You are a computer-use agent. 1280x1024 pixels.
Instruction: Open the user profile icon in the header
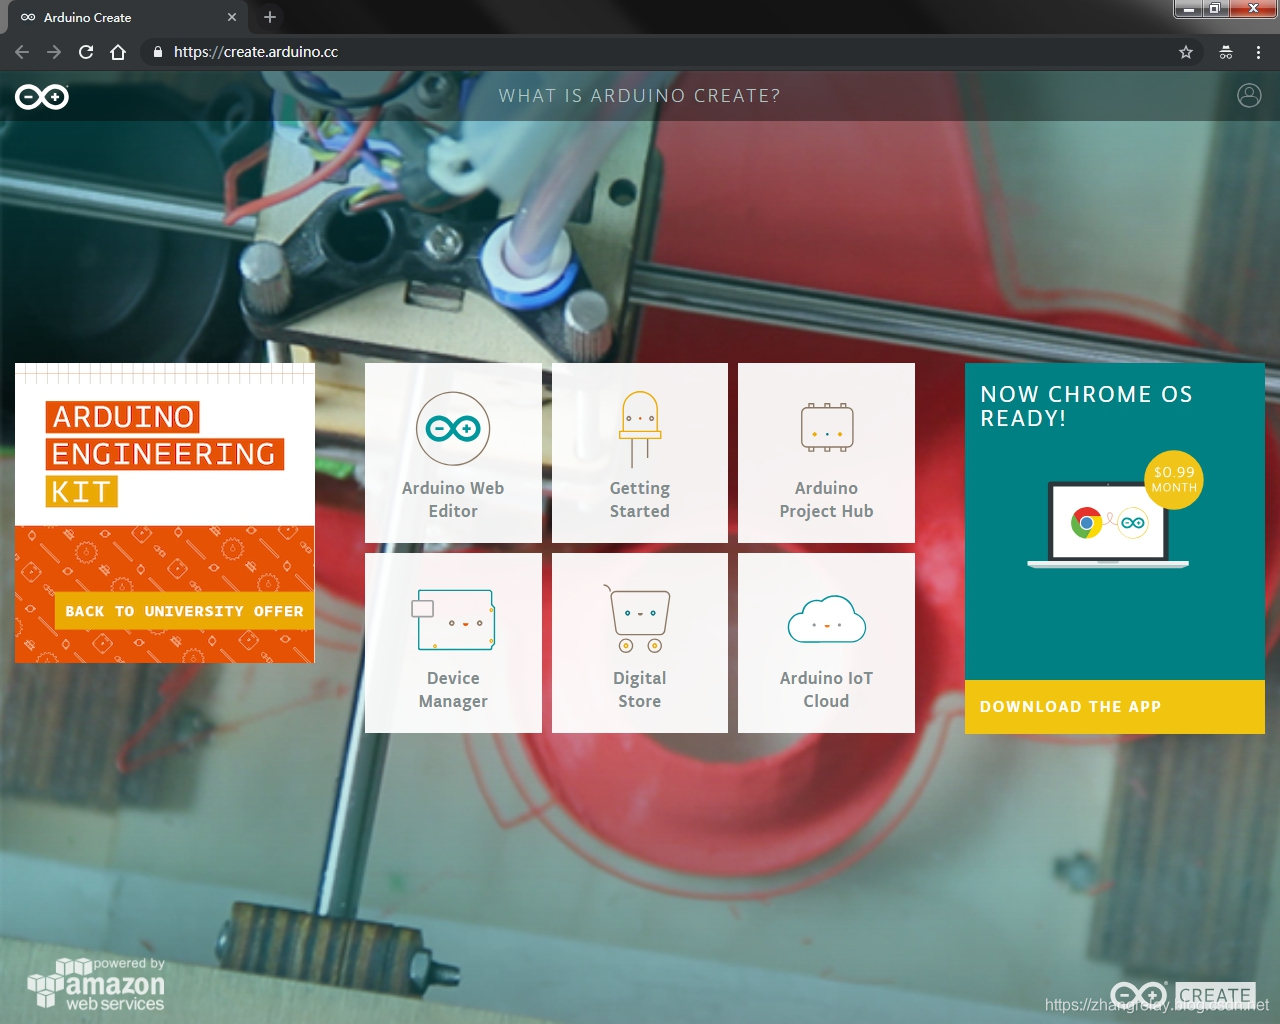click(x=1249, y=95)
